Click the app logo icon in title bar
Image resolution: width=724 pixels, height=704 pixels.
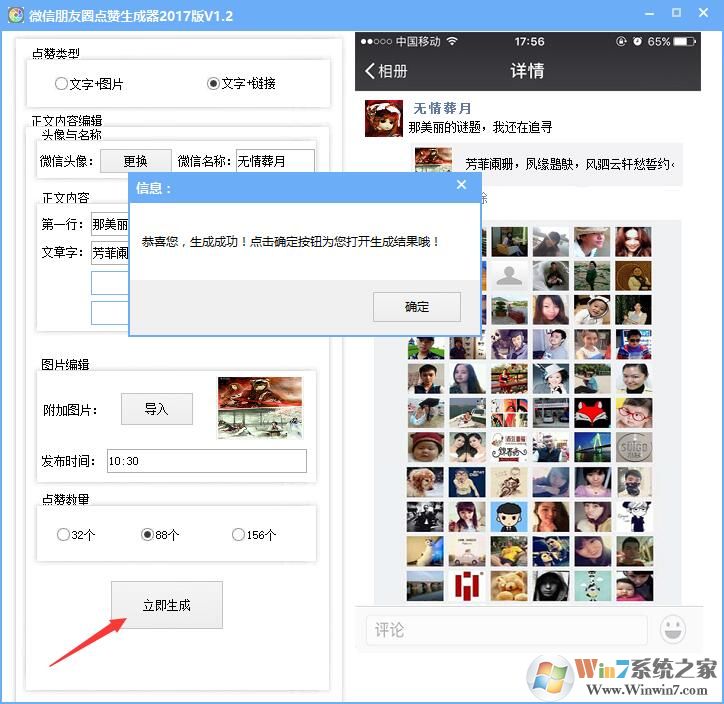coord(15,16)
